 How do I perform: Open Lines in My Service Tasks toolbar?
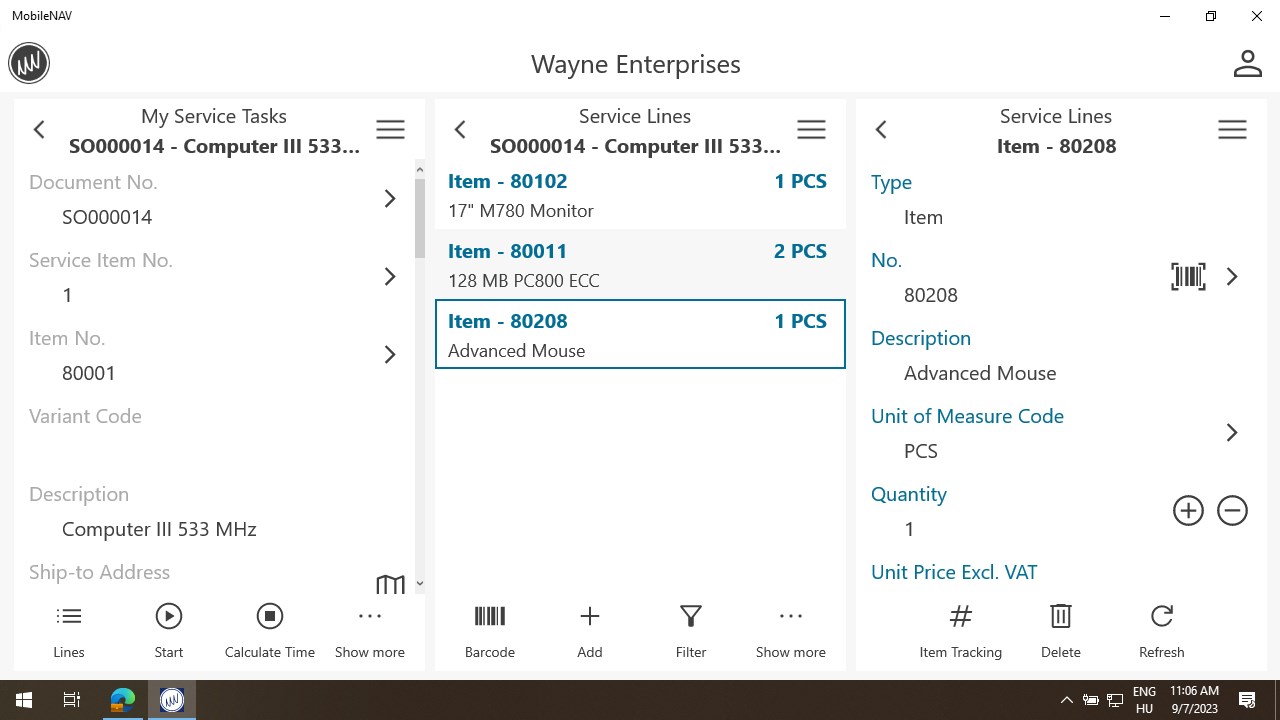(x=69, y=632)
